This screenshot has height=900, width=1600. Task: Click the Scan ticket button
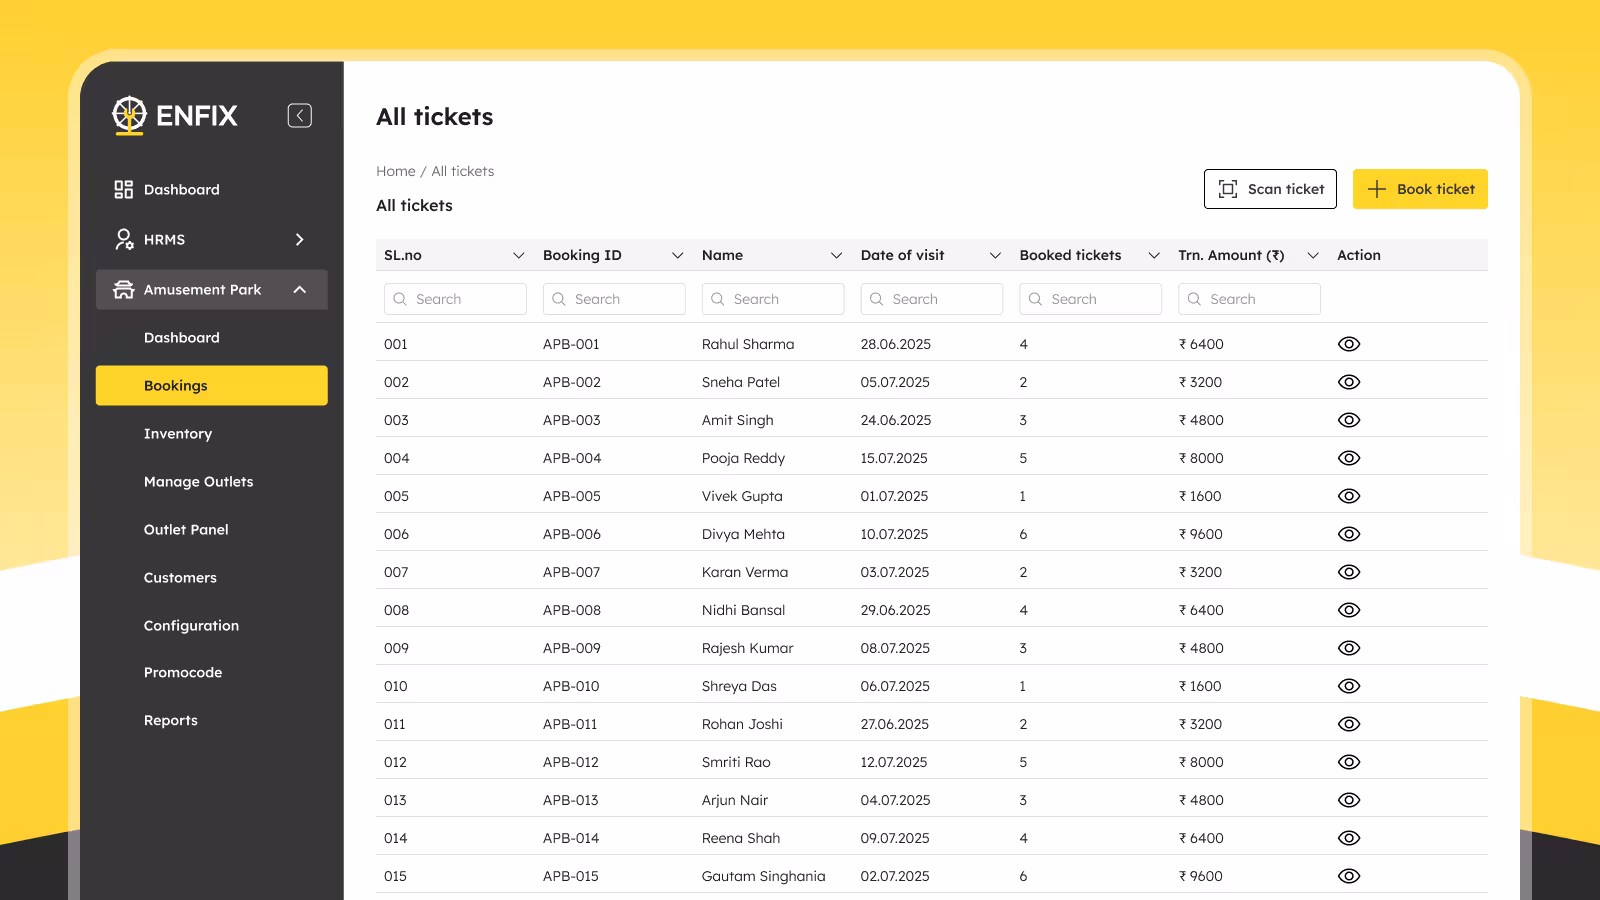(x=1270, y=189)
